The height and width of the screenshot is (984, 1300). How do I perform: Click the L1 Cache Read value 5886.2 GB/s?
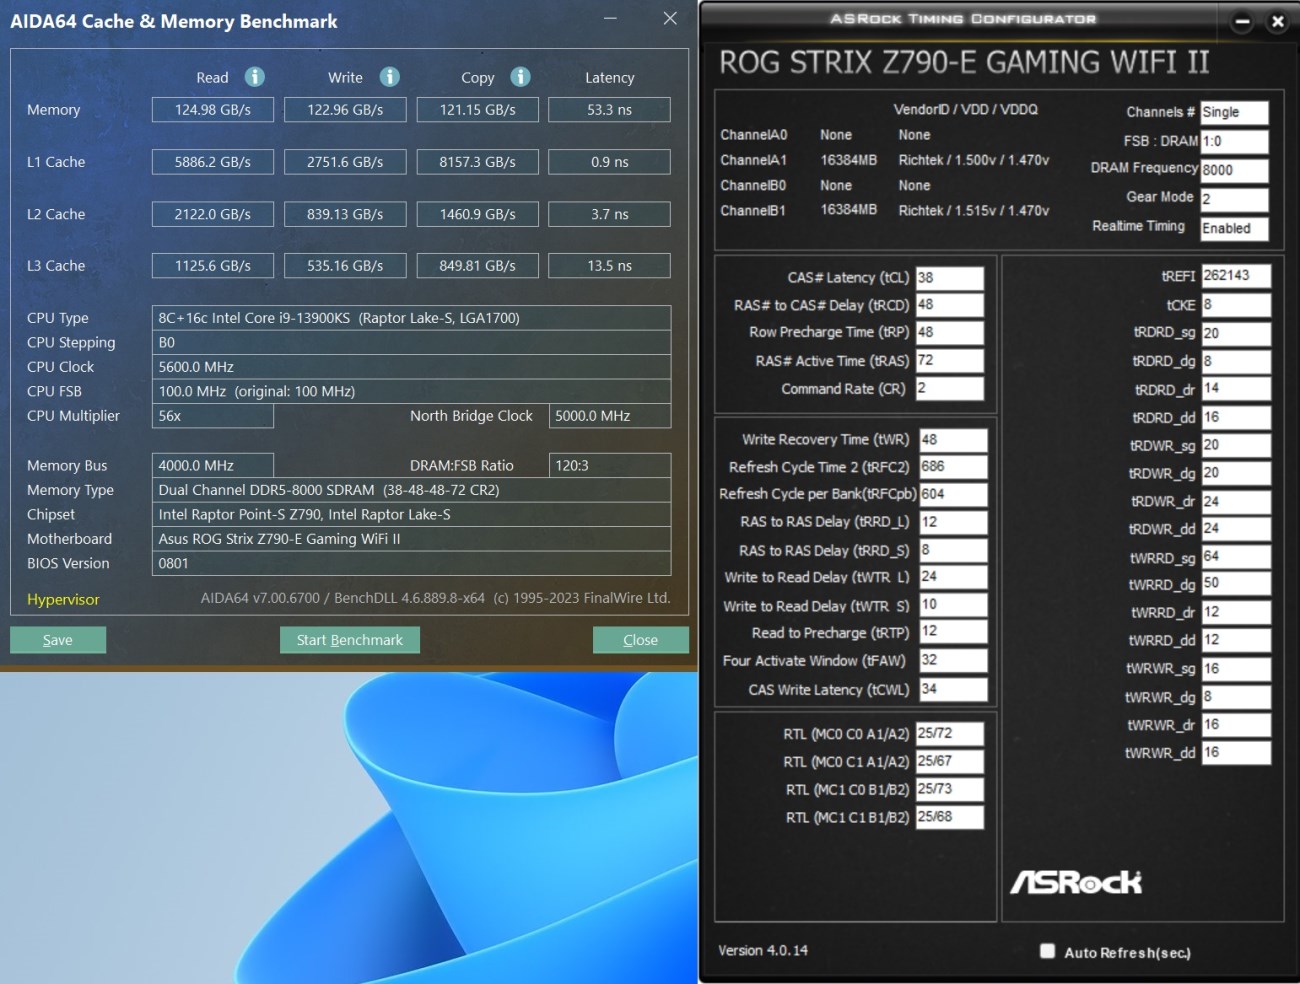[x=213, y=162]
